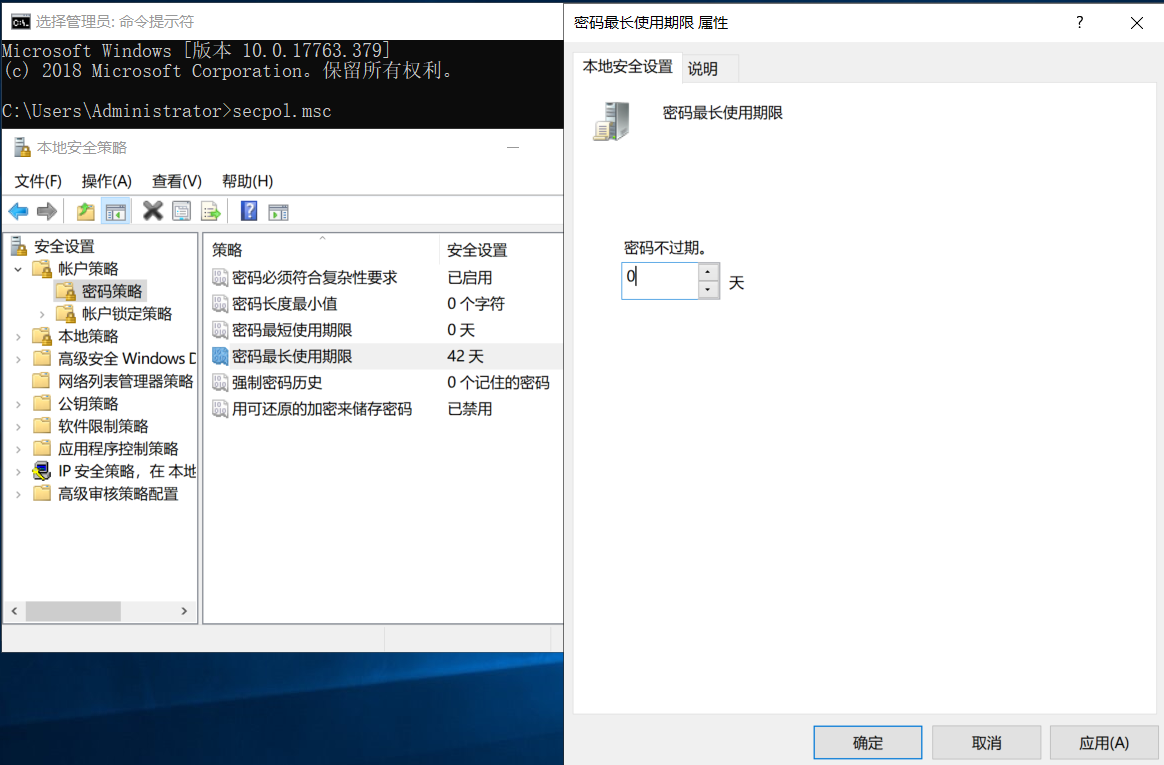Click the IP 安全策略 tree icon
The height and width of the screenshot is (765, 1164).
42,471
